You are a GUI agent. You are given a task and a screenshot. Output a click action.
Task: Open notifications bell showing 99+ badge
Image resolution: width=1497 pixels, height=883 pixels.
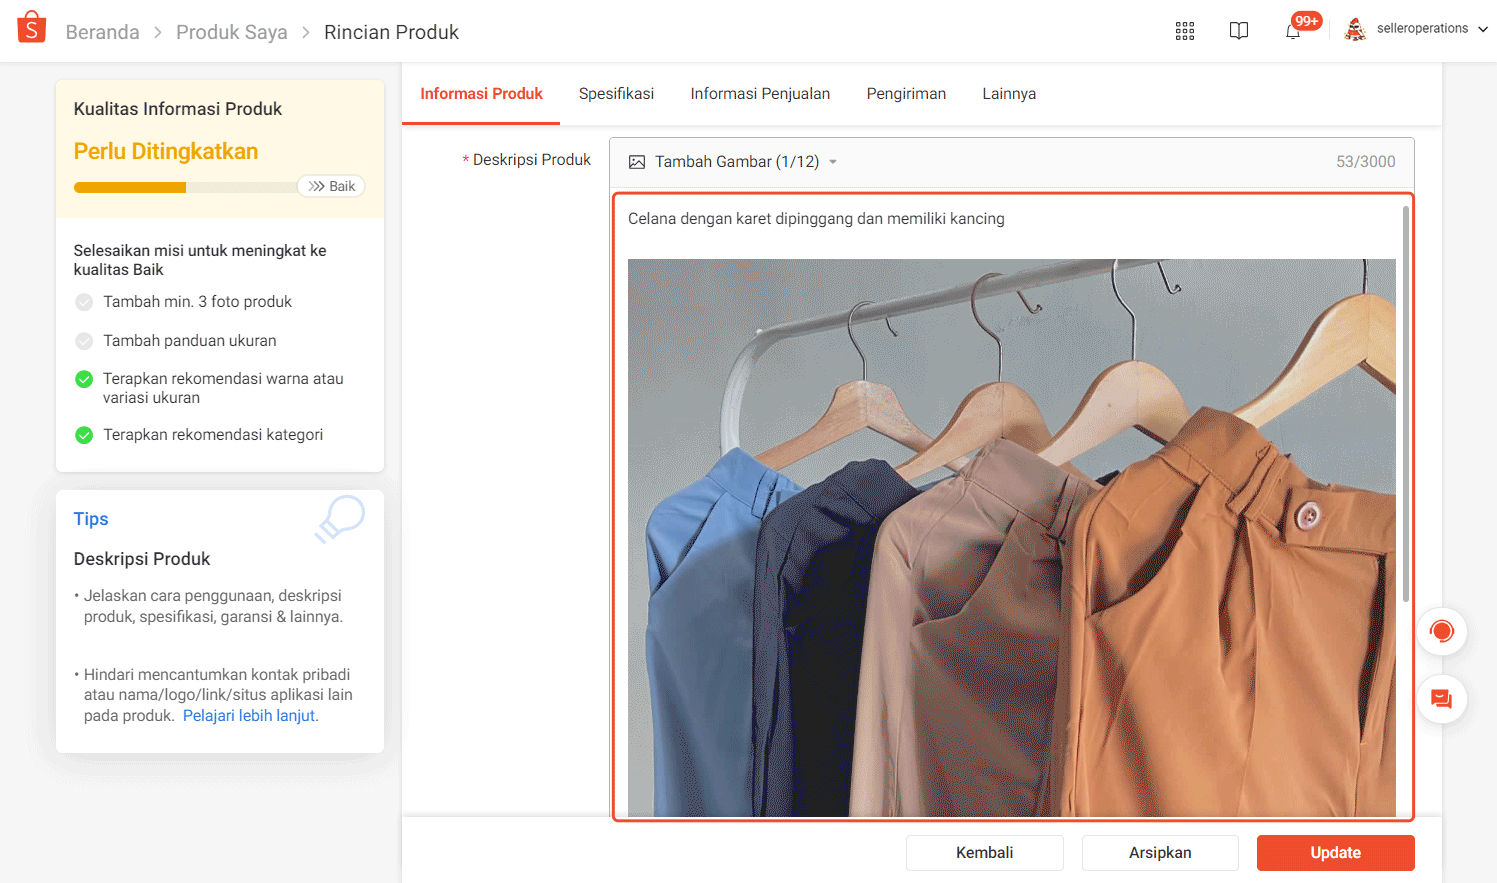1292,31
